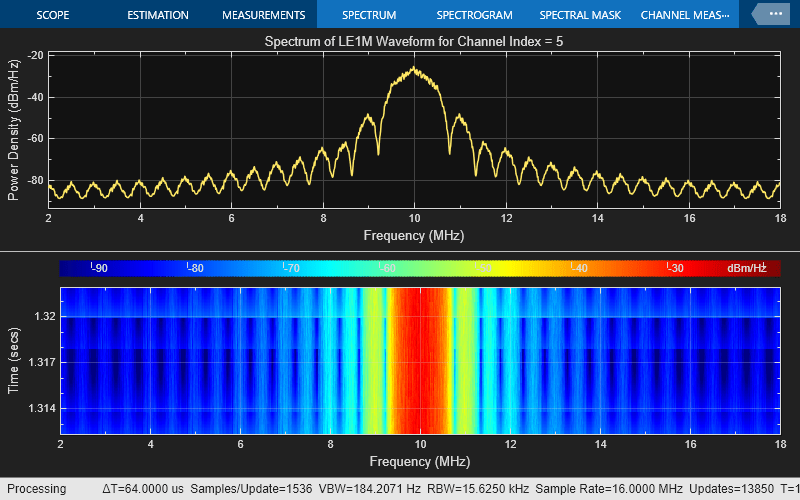This screenshot has height=500, width=800.
Task: Click the -40 mark on the colorbar
Action: coord(579,268)
